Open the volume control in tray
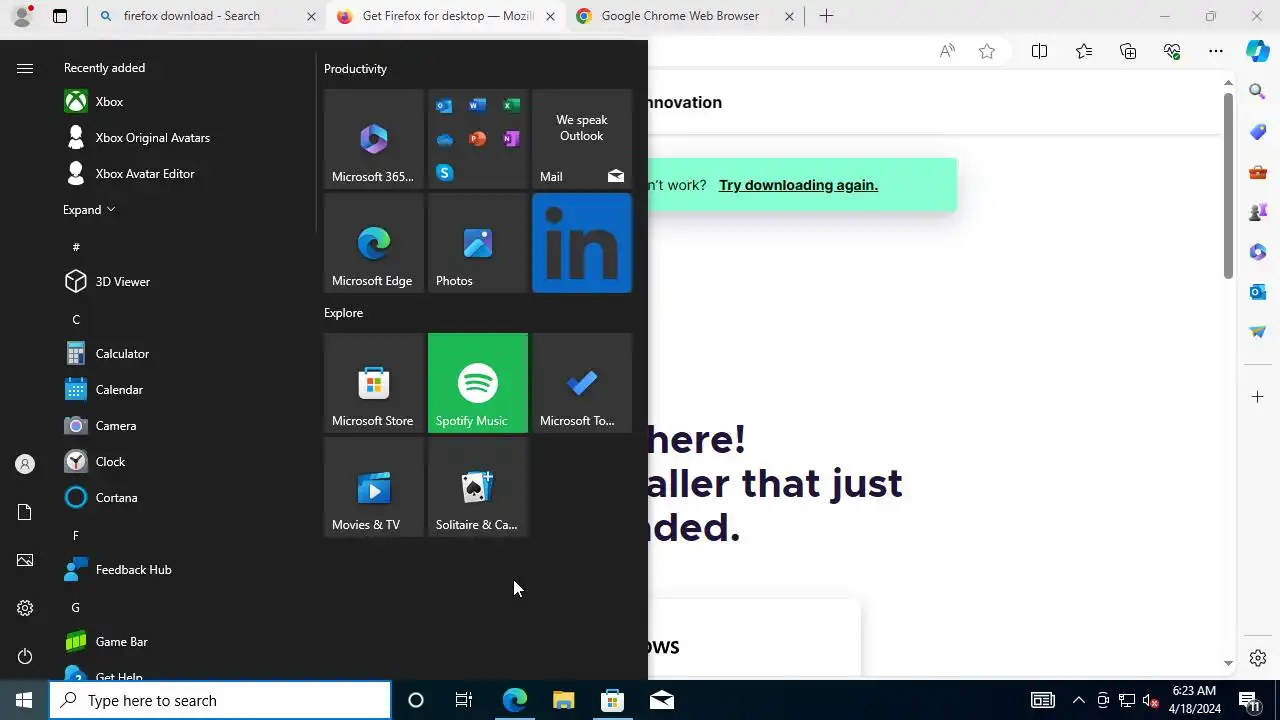 pyautogui.click(x=1150, y=700)
